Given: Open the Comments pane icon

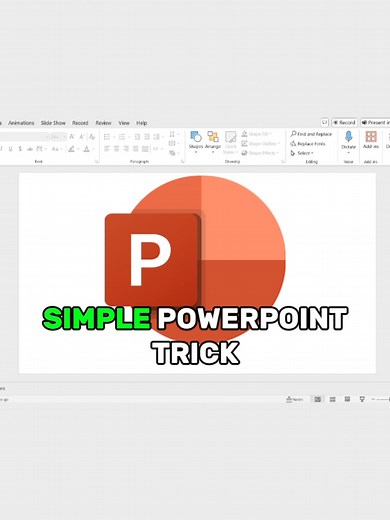Looking at the screenshot, I should tap(324, 123).
